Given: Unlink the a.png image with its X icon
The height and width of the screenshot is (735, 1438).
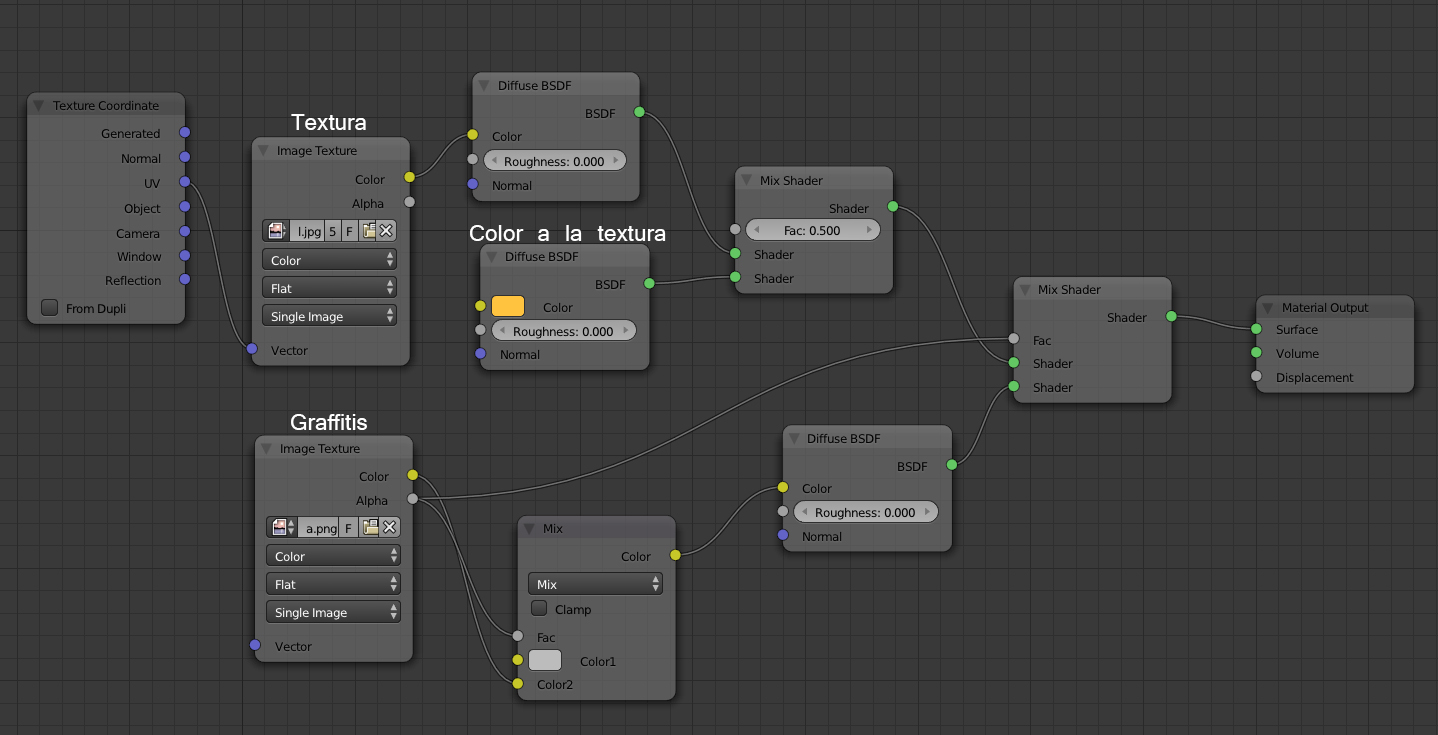Looking at the screenshot, I should pos(390,528).
